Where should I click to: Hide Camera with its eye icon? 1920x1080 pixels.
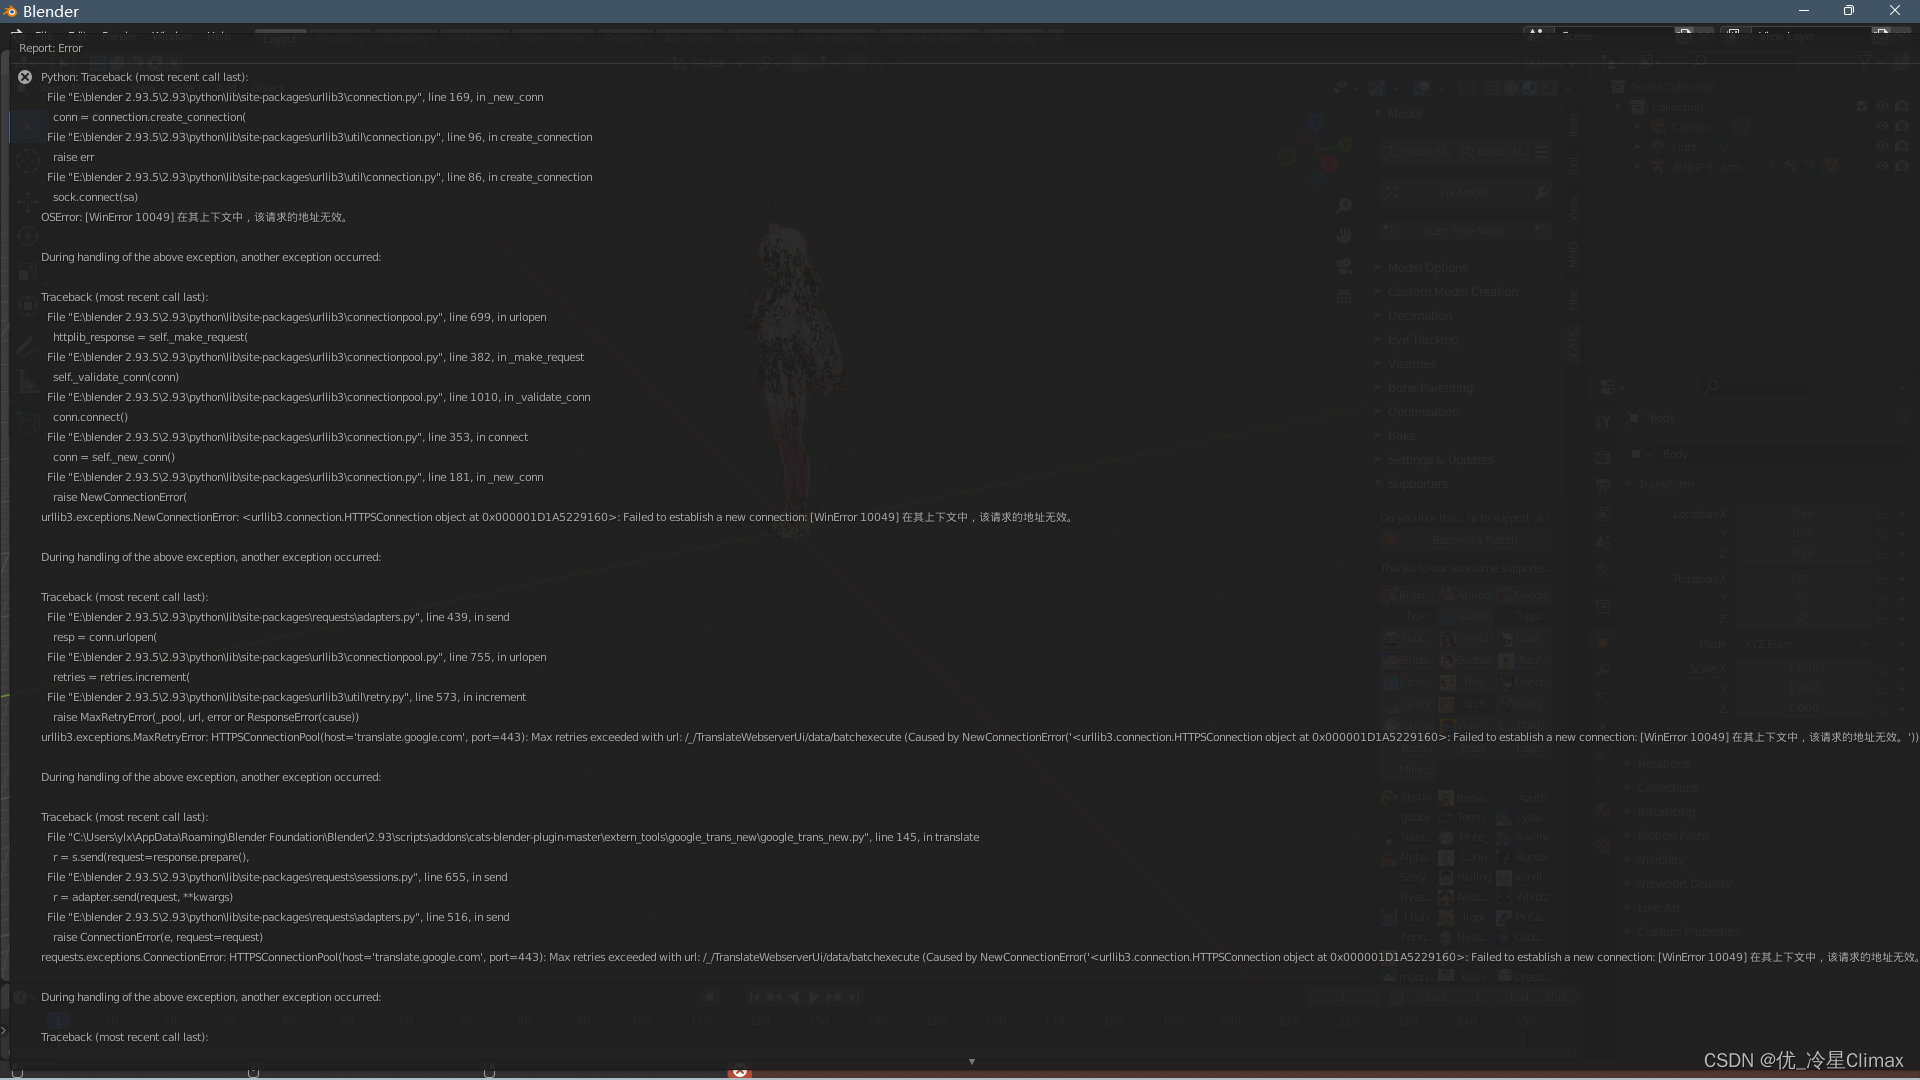click(1882, 127)
